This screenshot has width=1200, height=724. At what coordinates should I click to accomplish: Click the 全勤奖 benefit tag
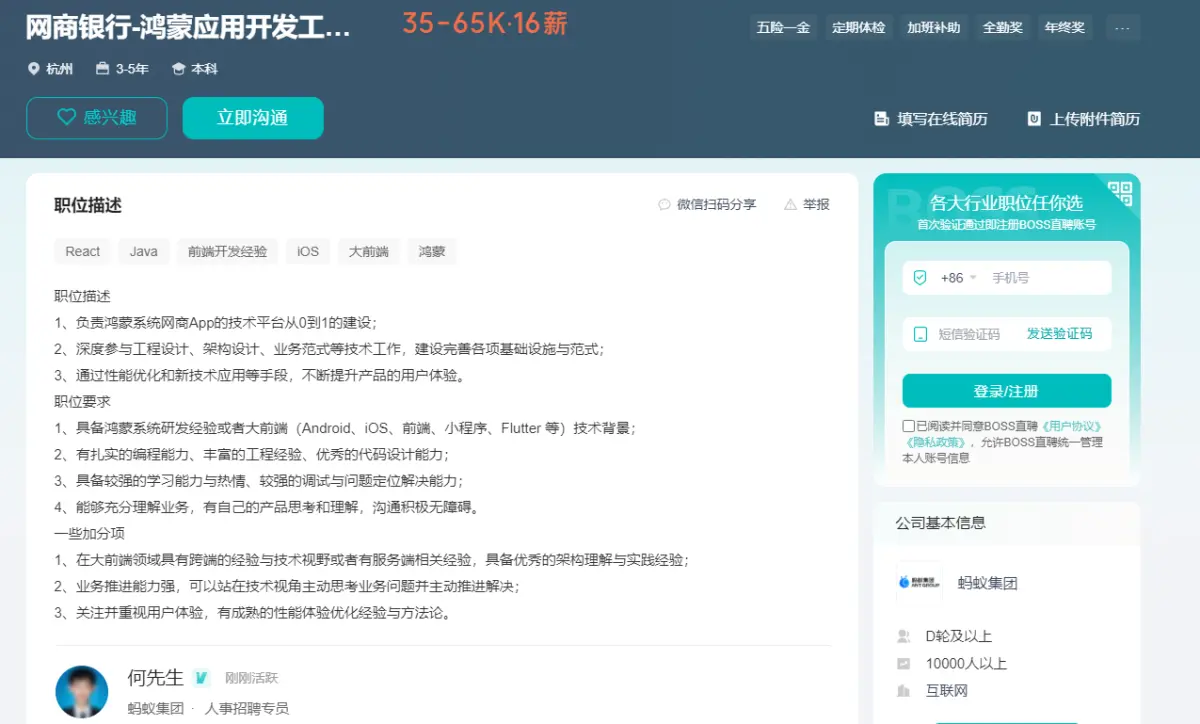[1003, 27]
